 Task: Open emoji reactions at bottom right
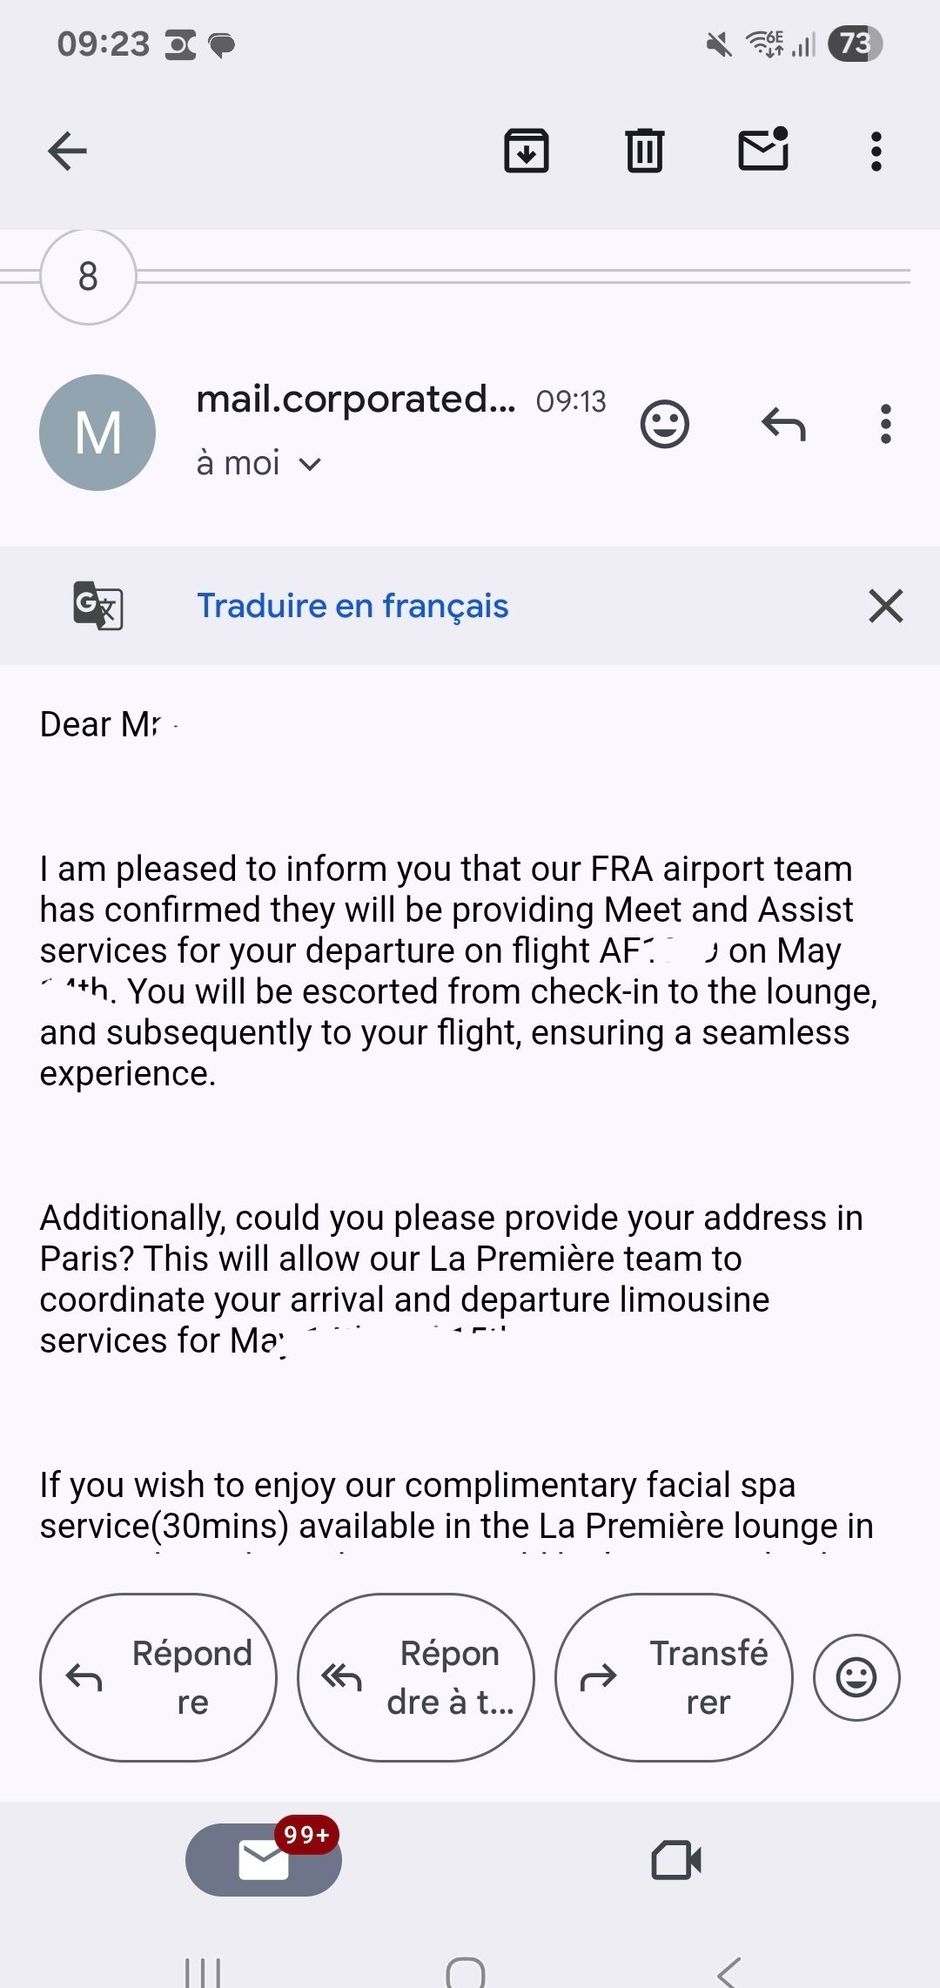coord(856,1677)
